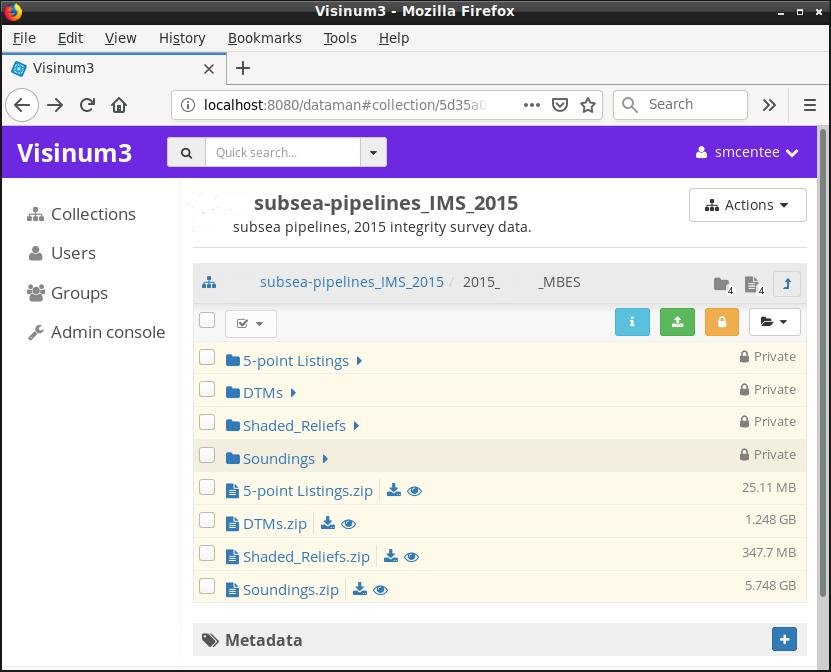831x672 pixels.
Task: Check the DTMs.zip file checkbox
Action: [207, 520]
